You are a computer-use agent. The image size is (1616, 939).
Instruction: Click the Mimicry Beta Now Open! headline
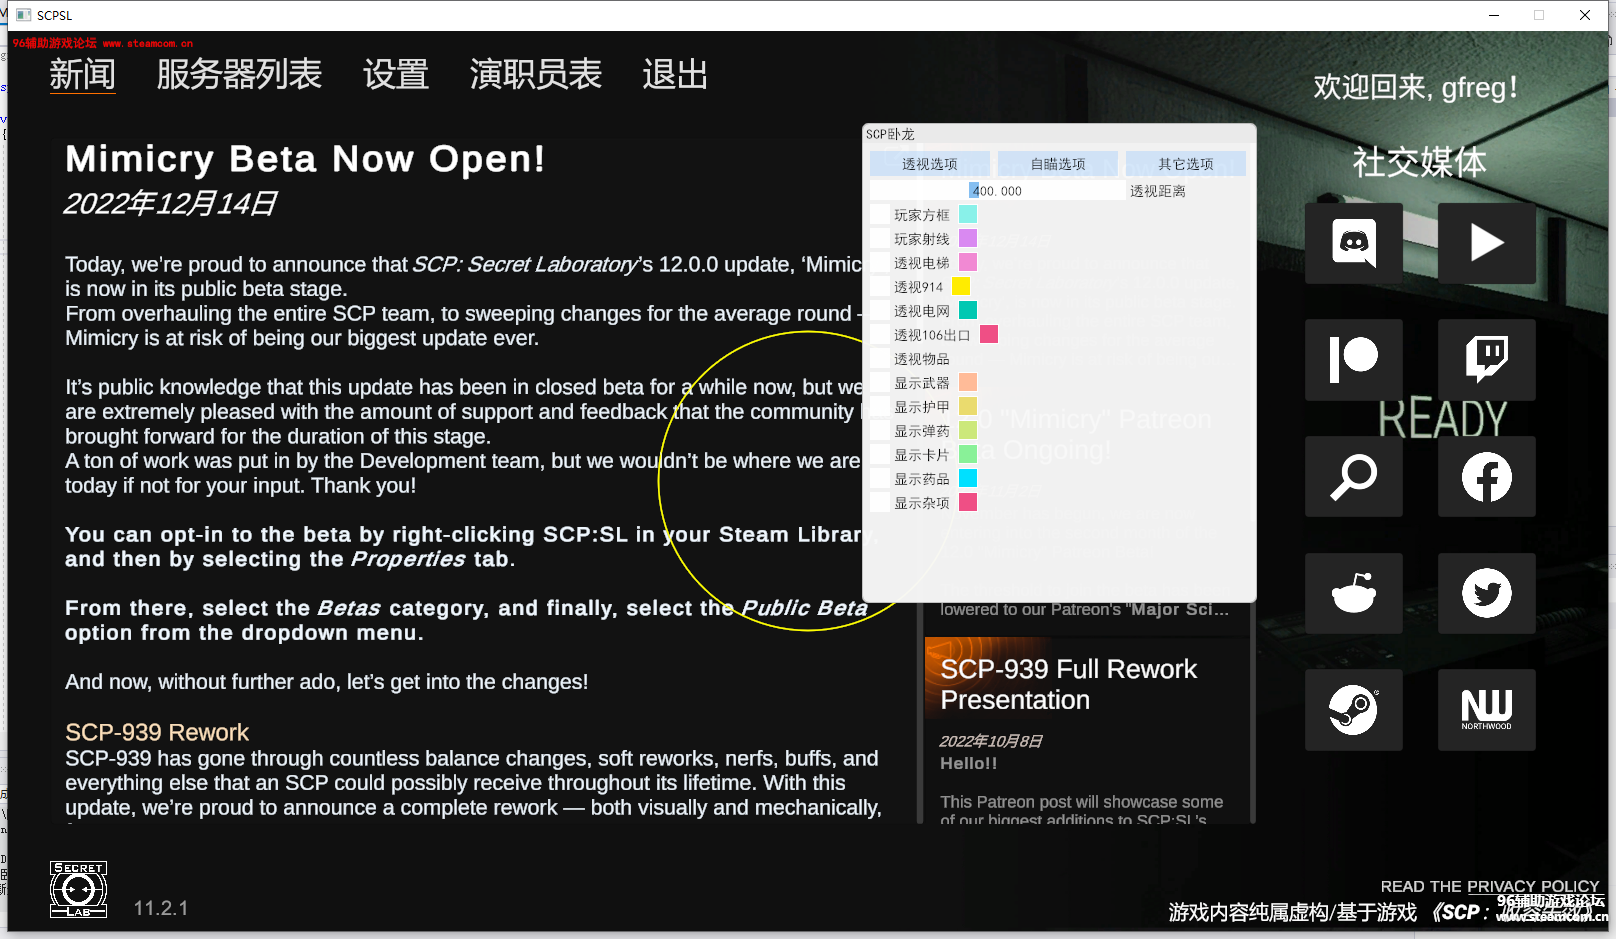point(305,159)
